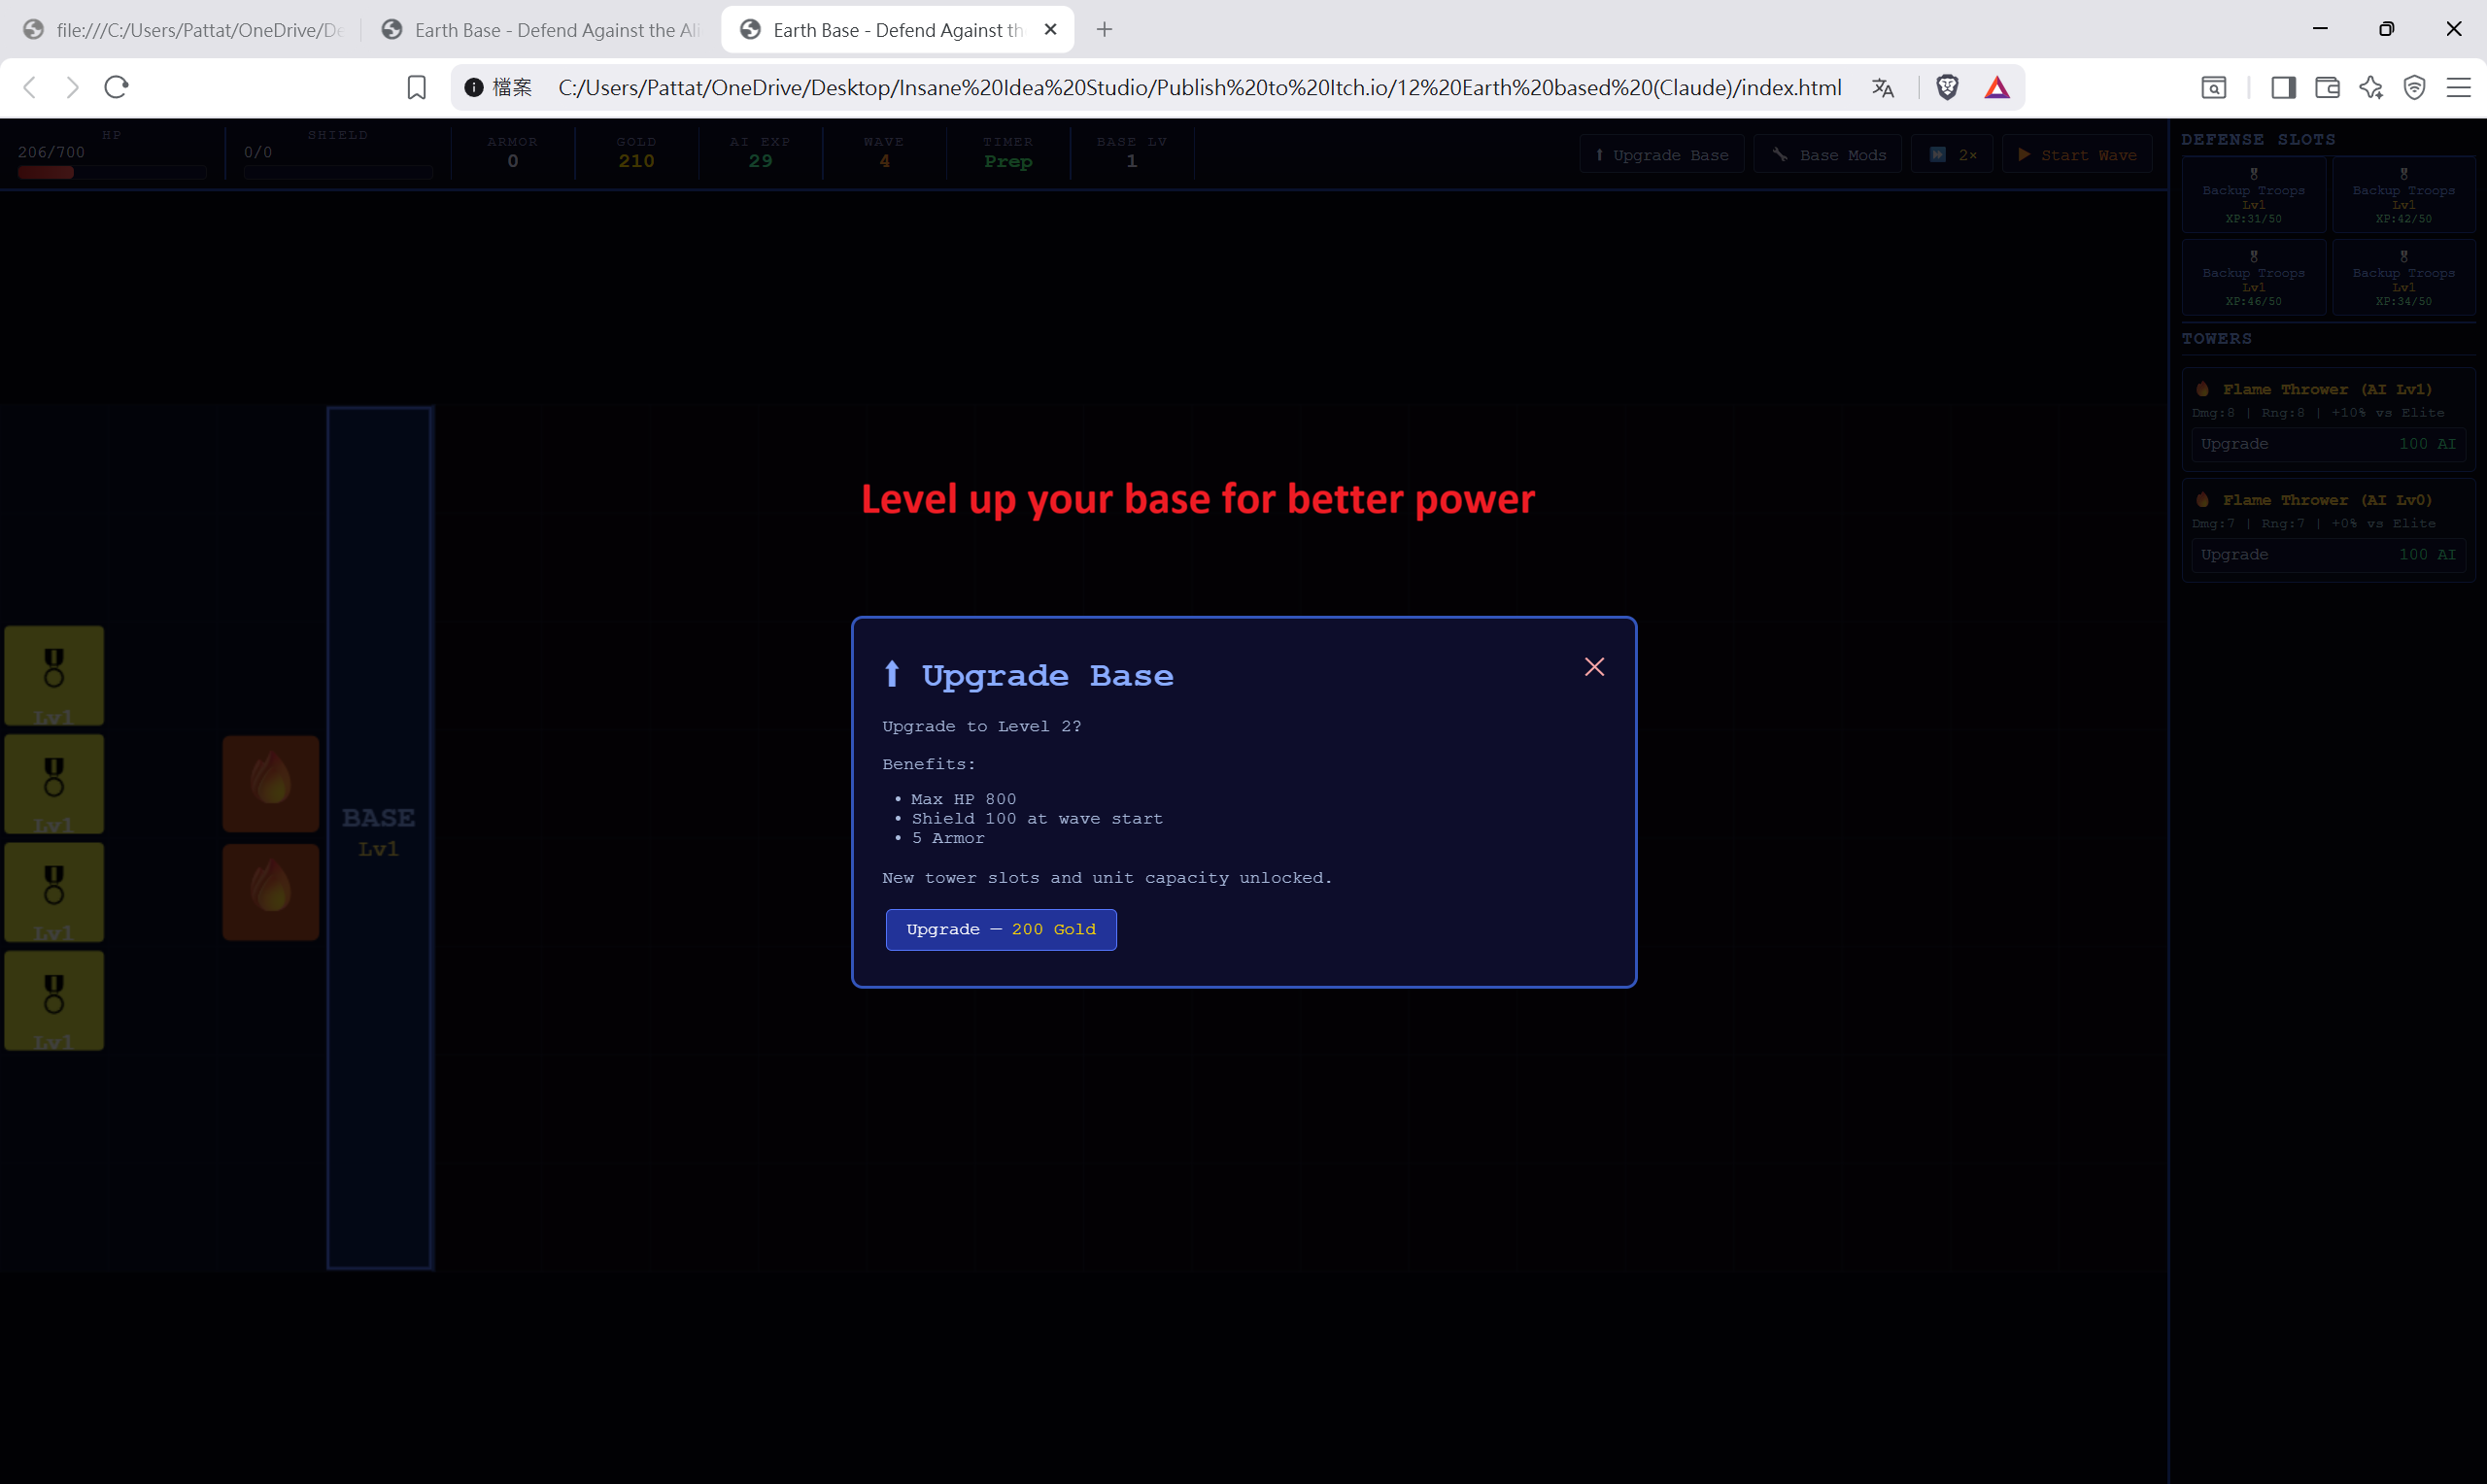Restore down the browser window
Screen dimensions: 2487x1484
[x=2386, y=29]
